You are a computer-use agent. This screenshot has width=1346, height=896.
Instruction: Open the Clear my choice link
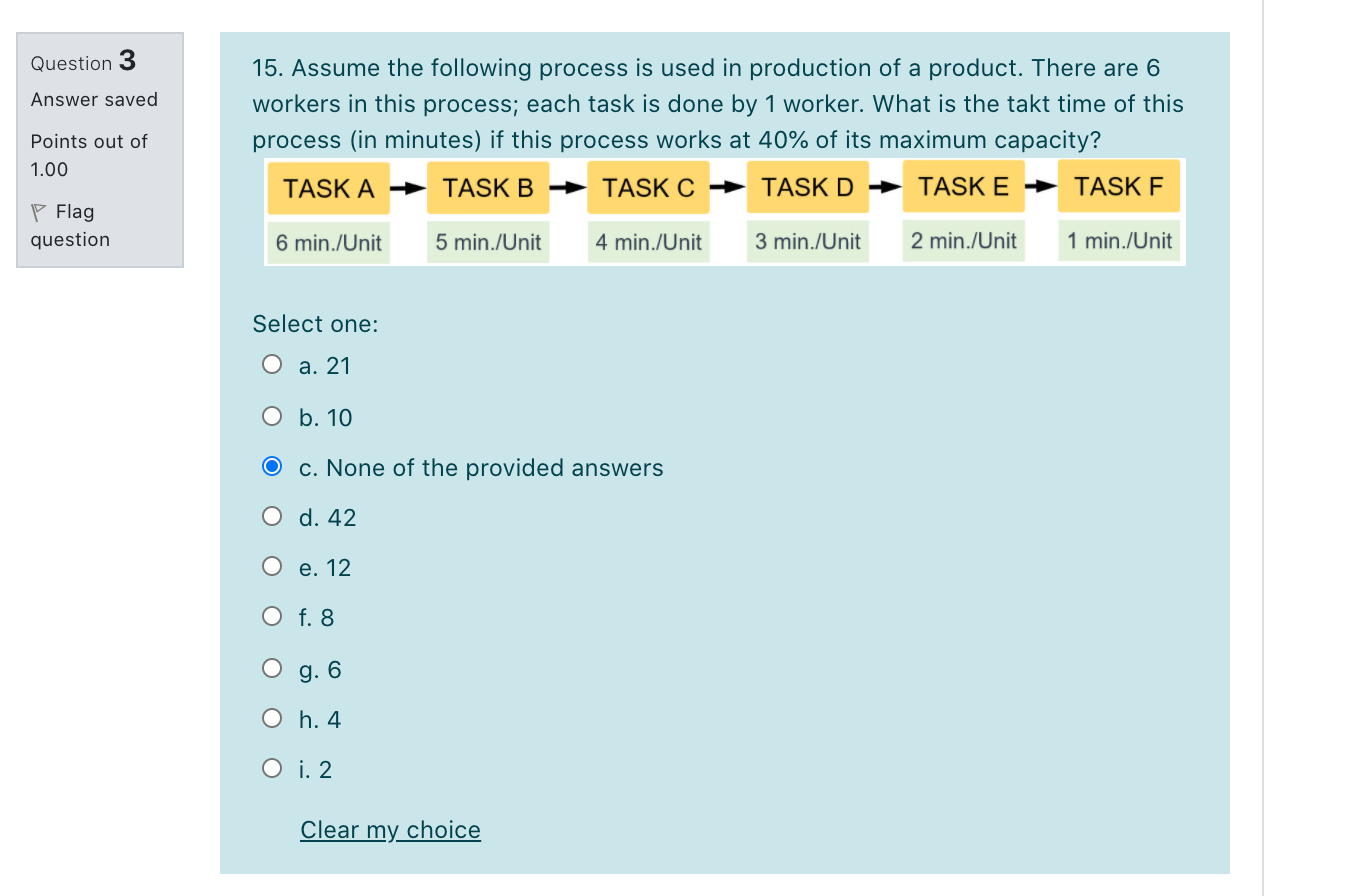coord(390,830)
